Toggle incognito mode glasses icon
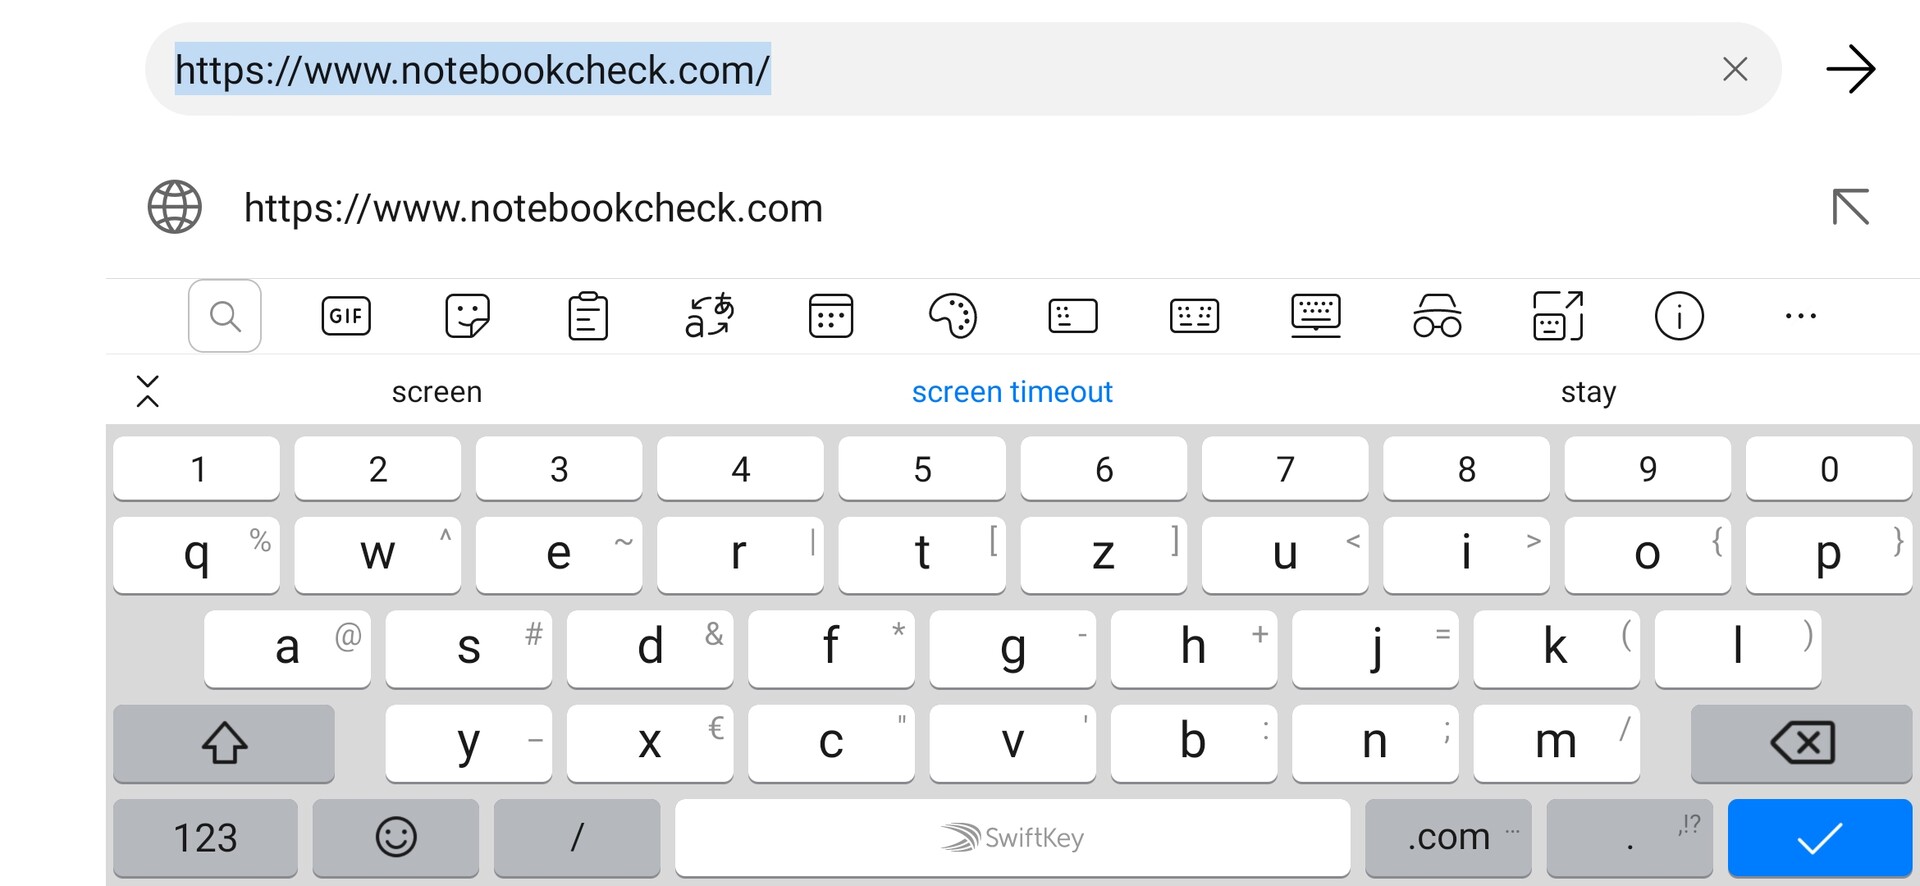 1437,316
